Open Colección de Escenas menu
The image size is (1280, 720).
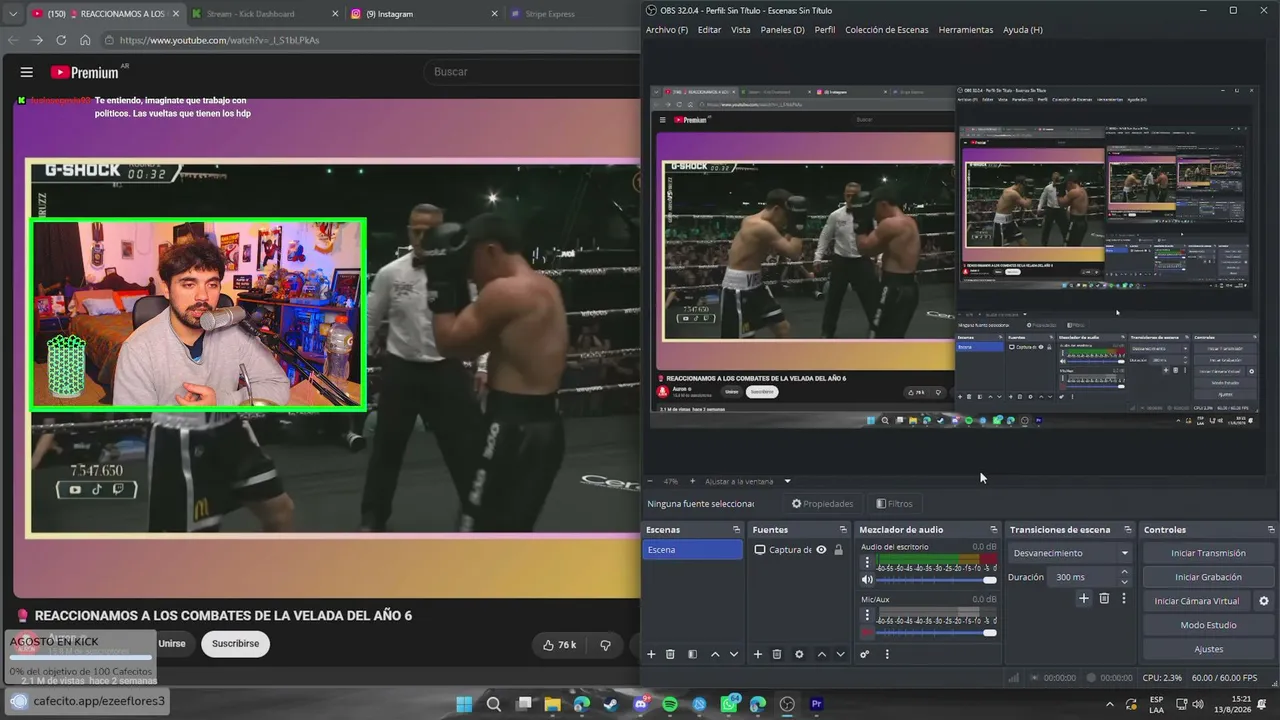[886, 30]
